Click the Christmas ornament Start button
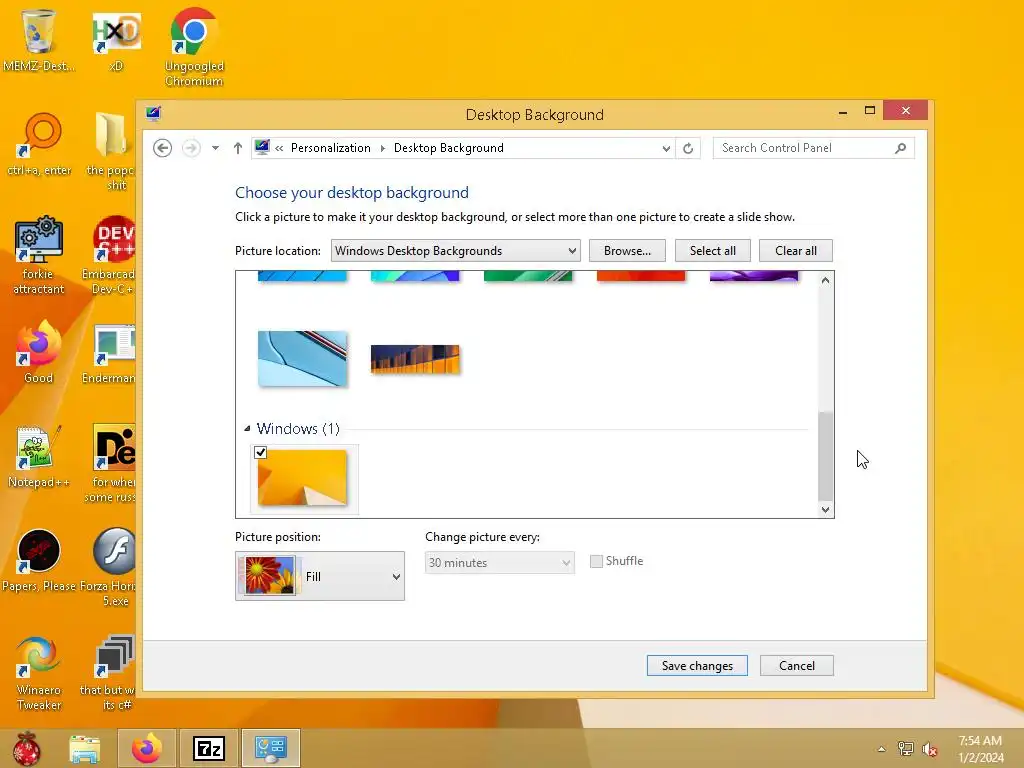This screenshot has height=768, width=1024. pyautogui.click(x=27, y=748)
